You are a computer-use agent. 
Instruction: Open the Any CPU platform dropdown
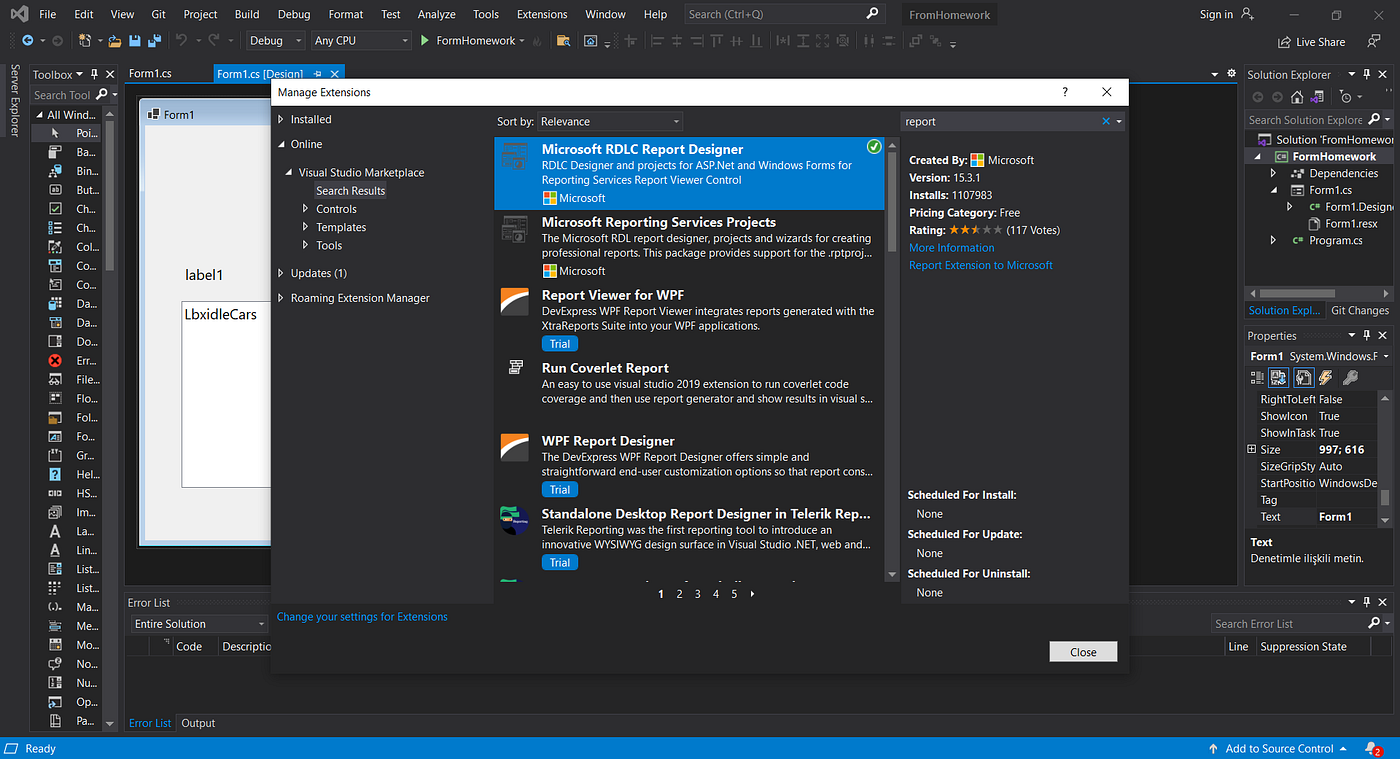(x=360, y=40)
